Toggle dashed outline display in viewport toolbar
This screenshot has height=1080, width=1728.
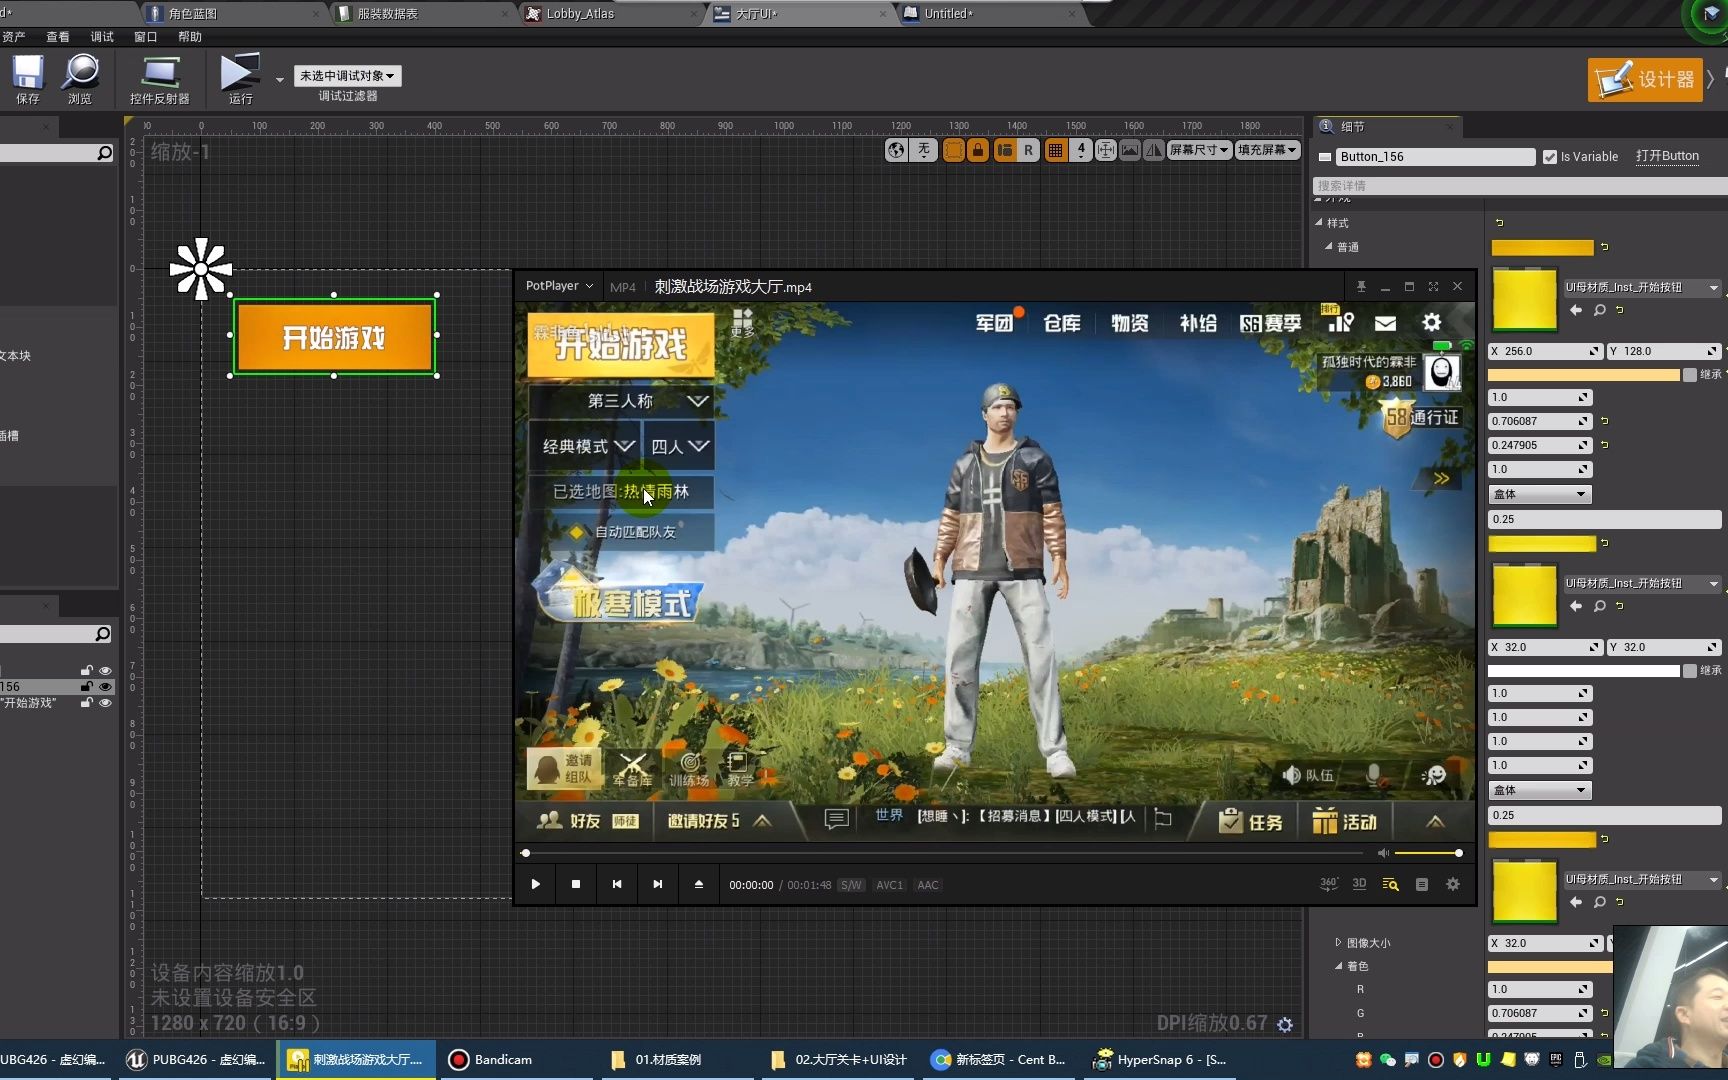954,150
